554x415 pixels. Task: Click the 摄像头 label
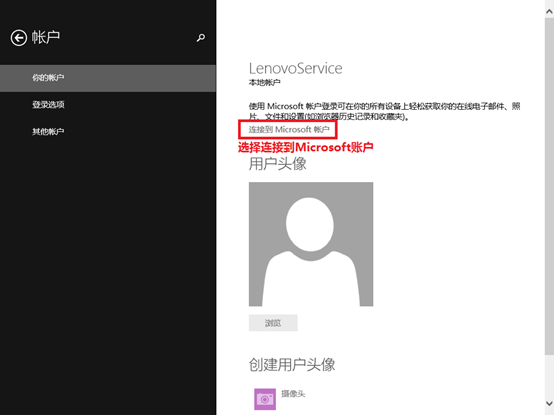point(293,393)
